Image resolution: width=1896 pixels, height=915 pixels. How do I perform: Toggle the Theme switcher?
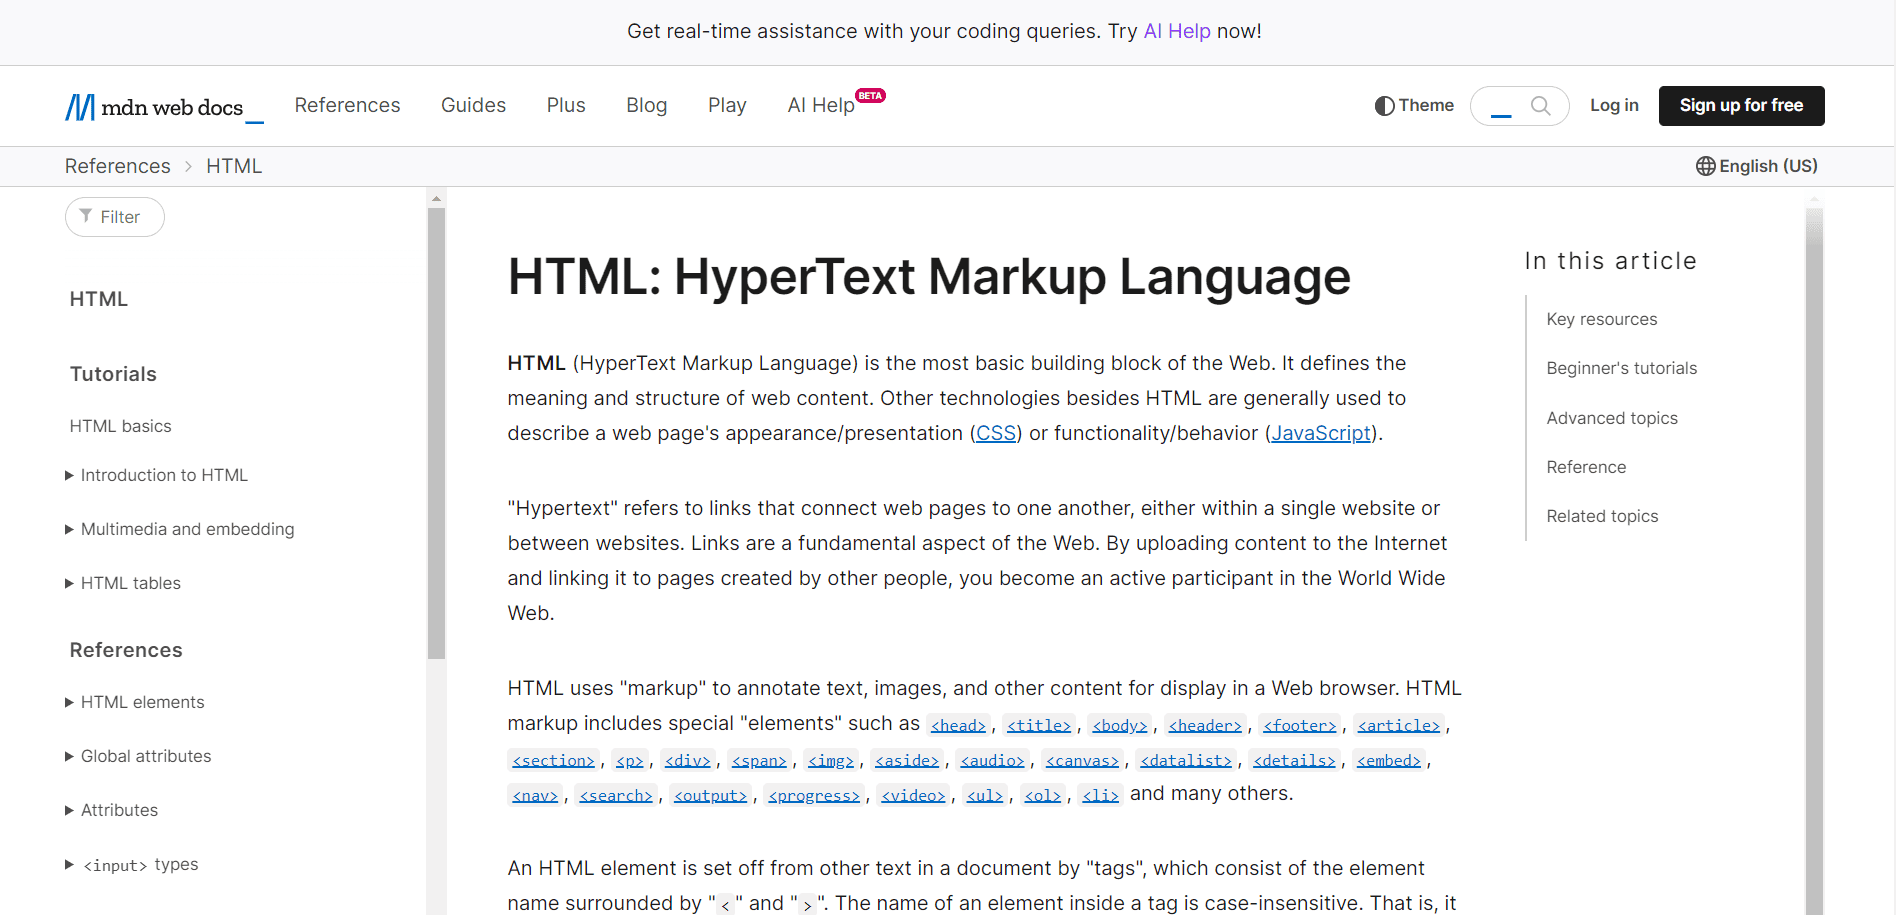click(x=1414, y=106)
